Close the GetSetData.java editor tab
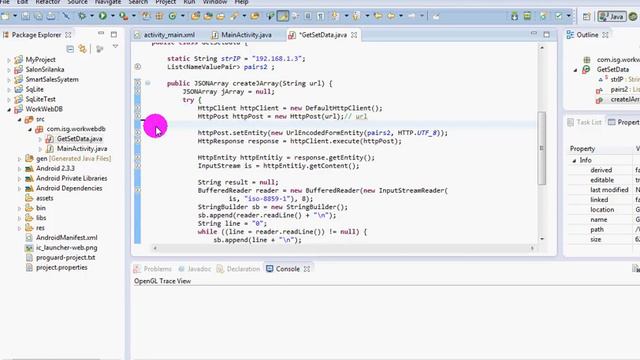The image size is (640, 360). tap(354, 35)
